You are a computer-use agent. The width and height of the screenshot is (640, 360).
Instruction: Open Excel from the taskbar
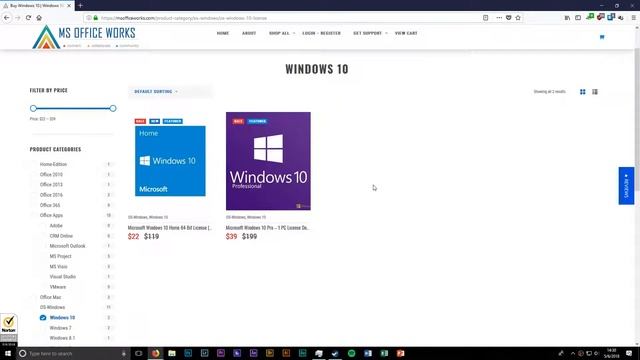click(x=384, y=353)
